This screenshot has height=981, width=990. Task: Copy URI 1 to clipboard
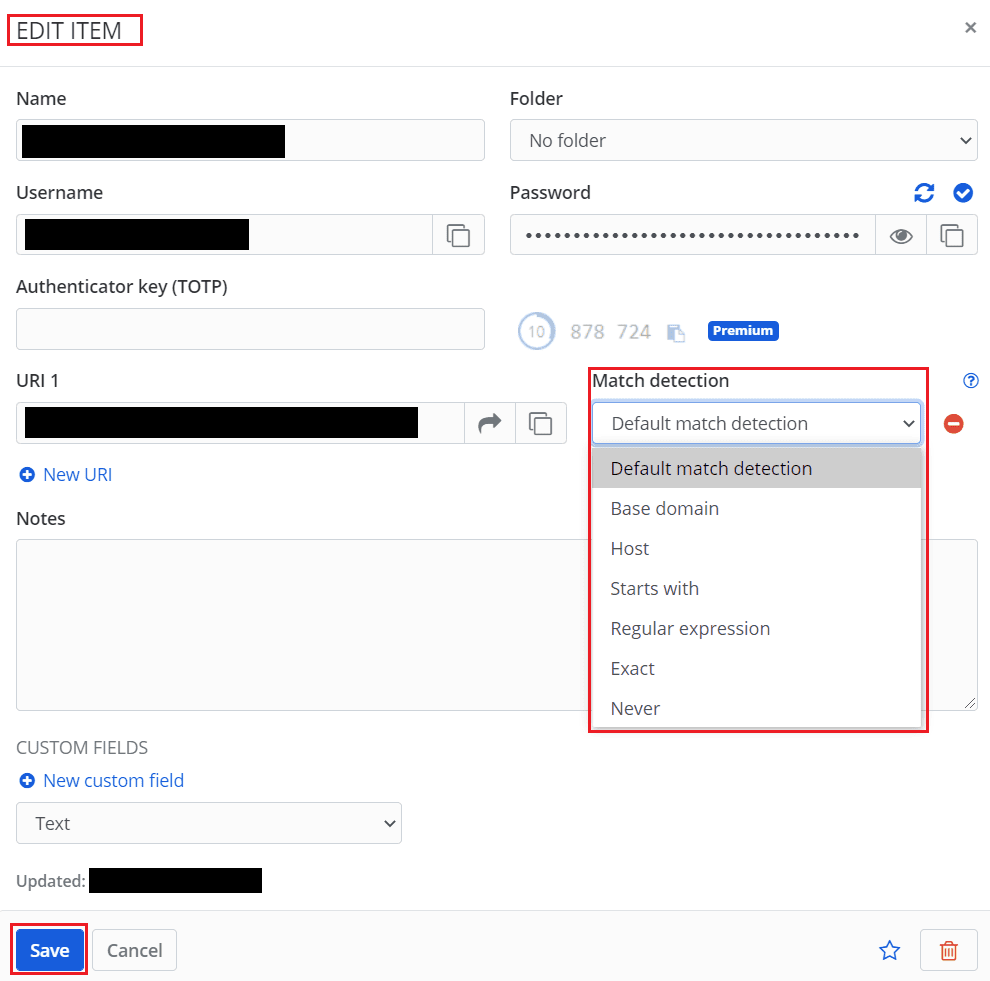pos(541,423)
